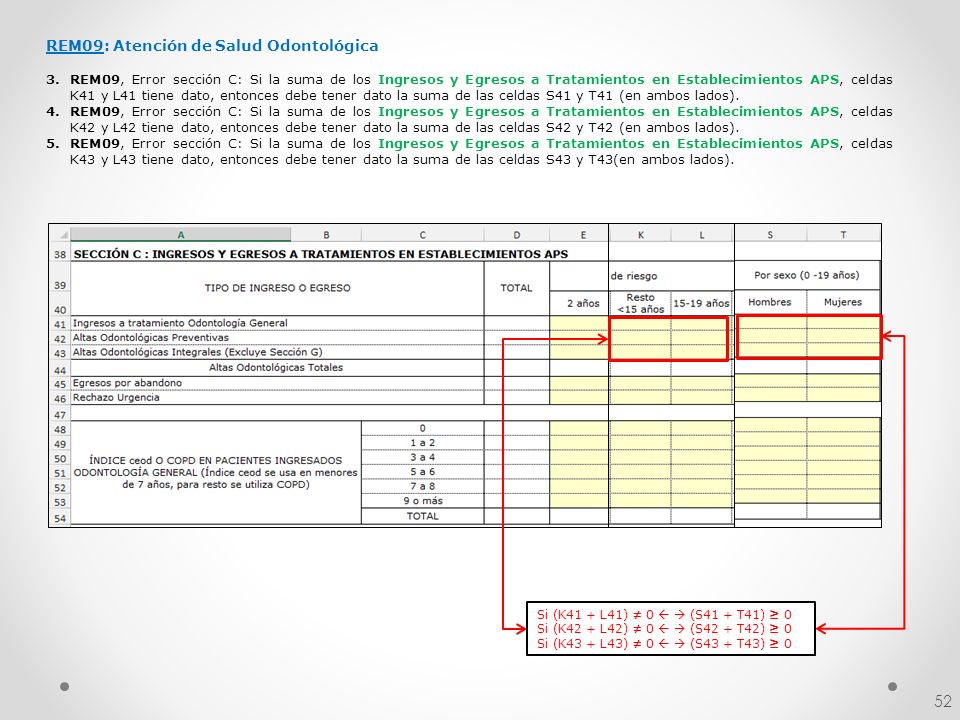Select row header 38
960x720 pixels.
tap(60, 254)
